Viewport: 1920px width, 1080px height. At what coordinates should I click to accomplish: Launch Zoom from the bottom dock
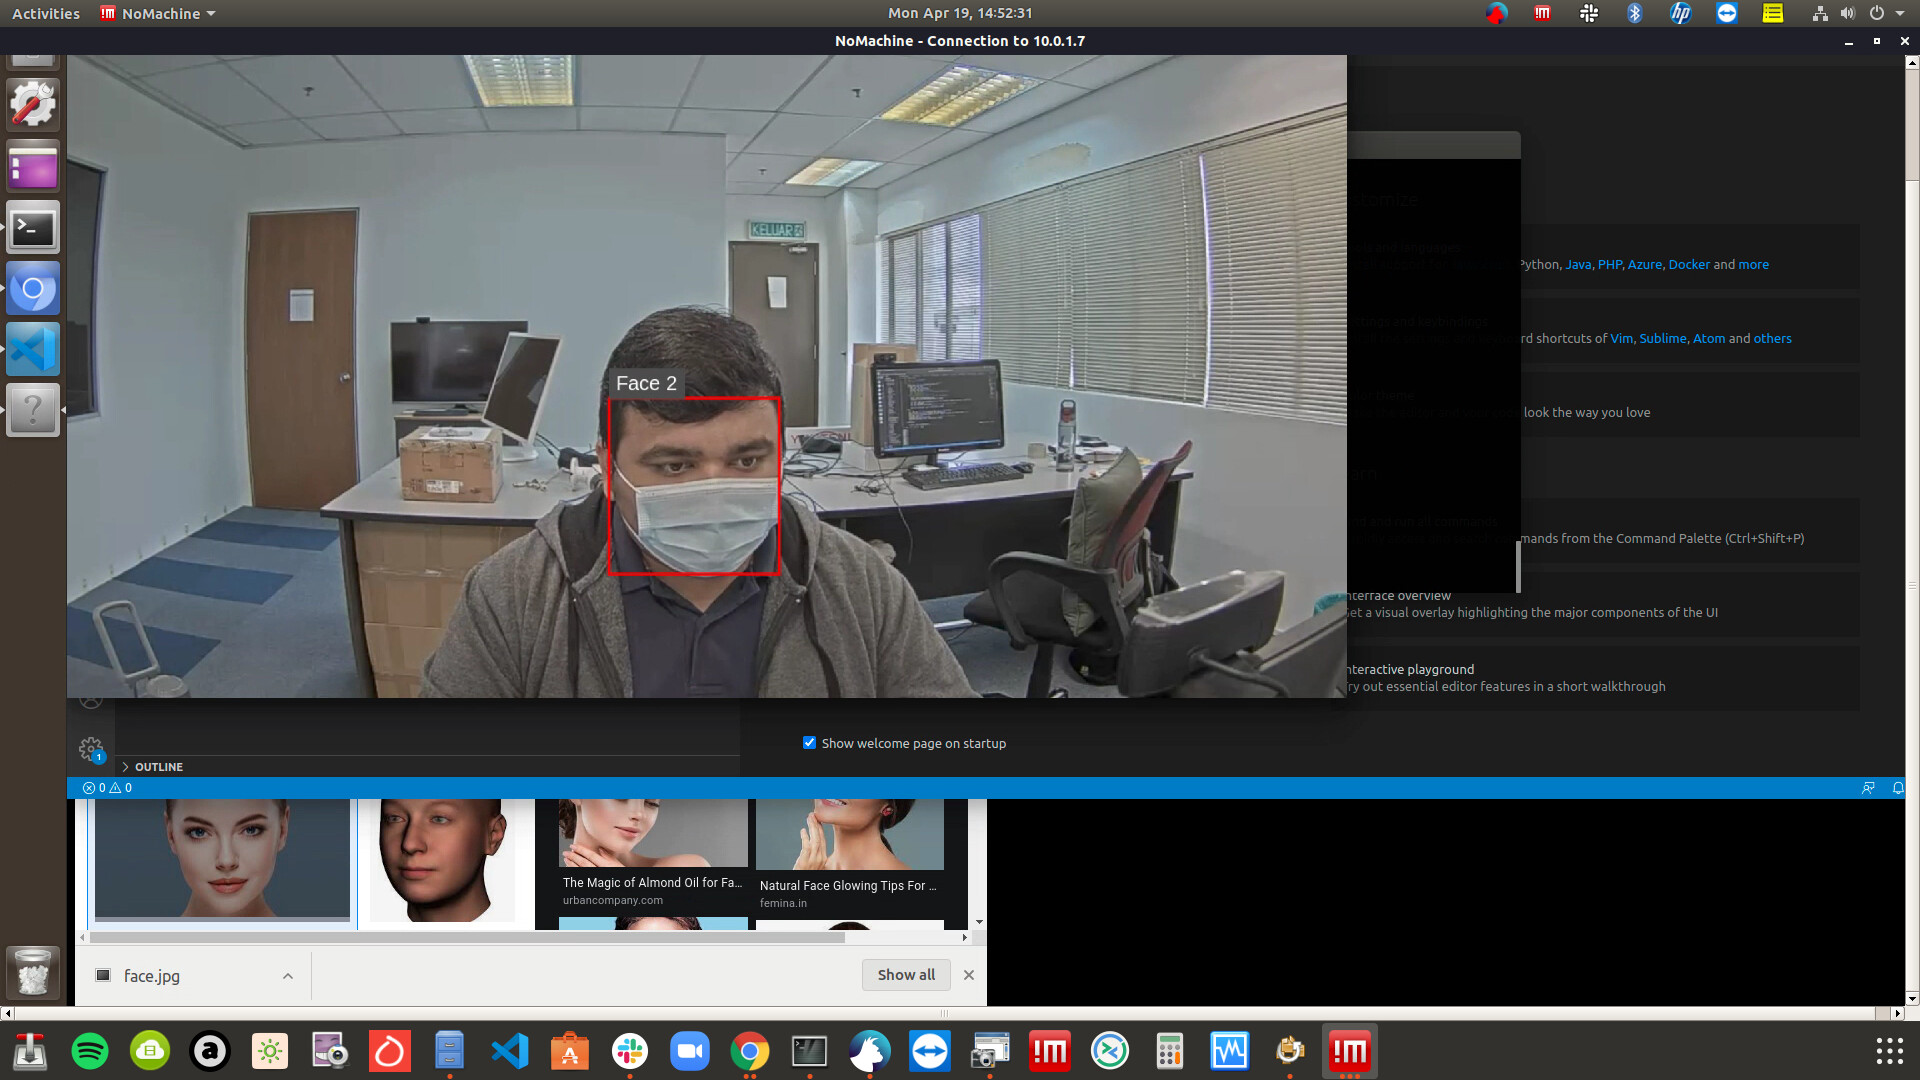click(689, 1051)
